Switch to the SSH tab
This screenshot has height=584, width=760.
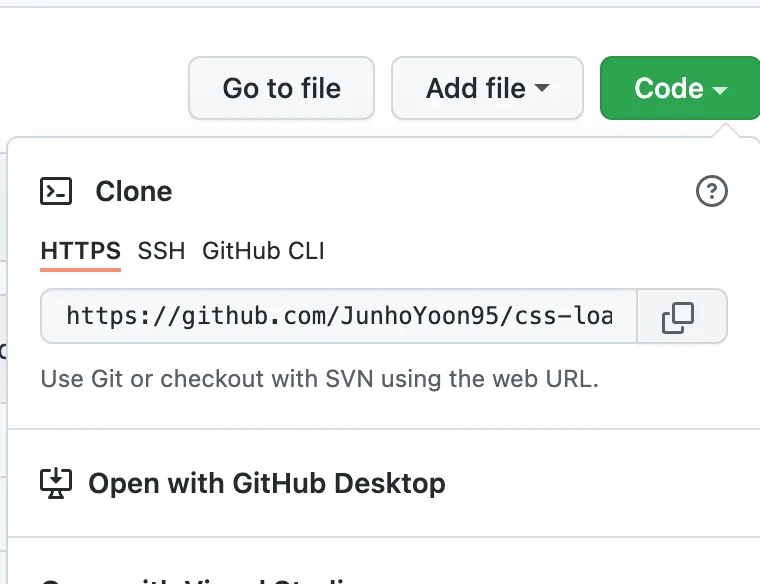click(161, 251)
